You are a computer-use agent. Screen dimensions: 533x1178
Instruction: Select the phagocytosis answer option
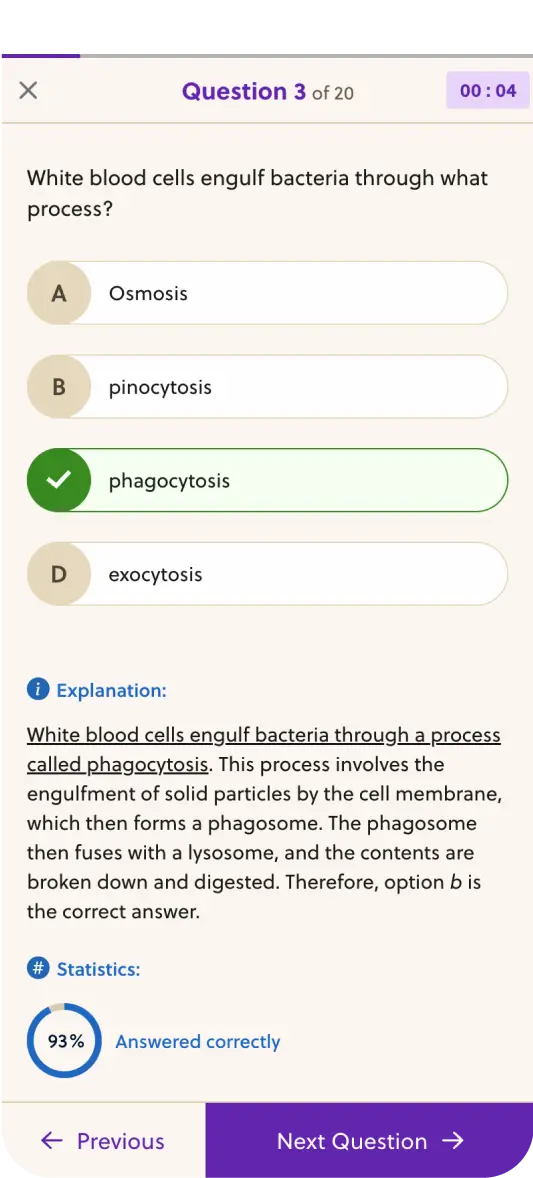pyautogui.click(x=268, y=481)
